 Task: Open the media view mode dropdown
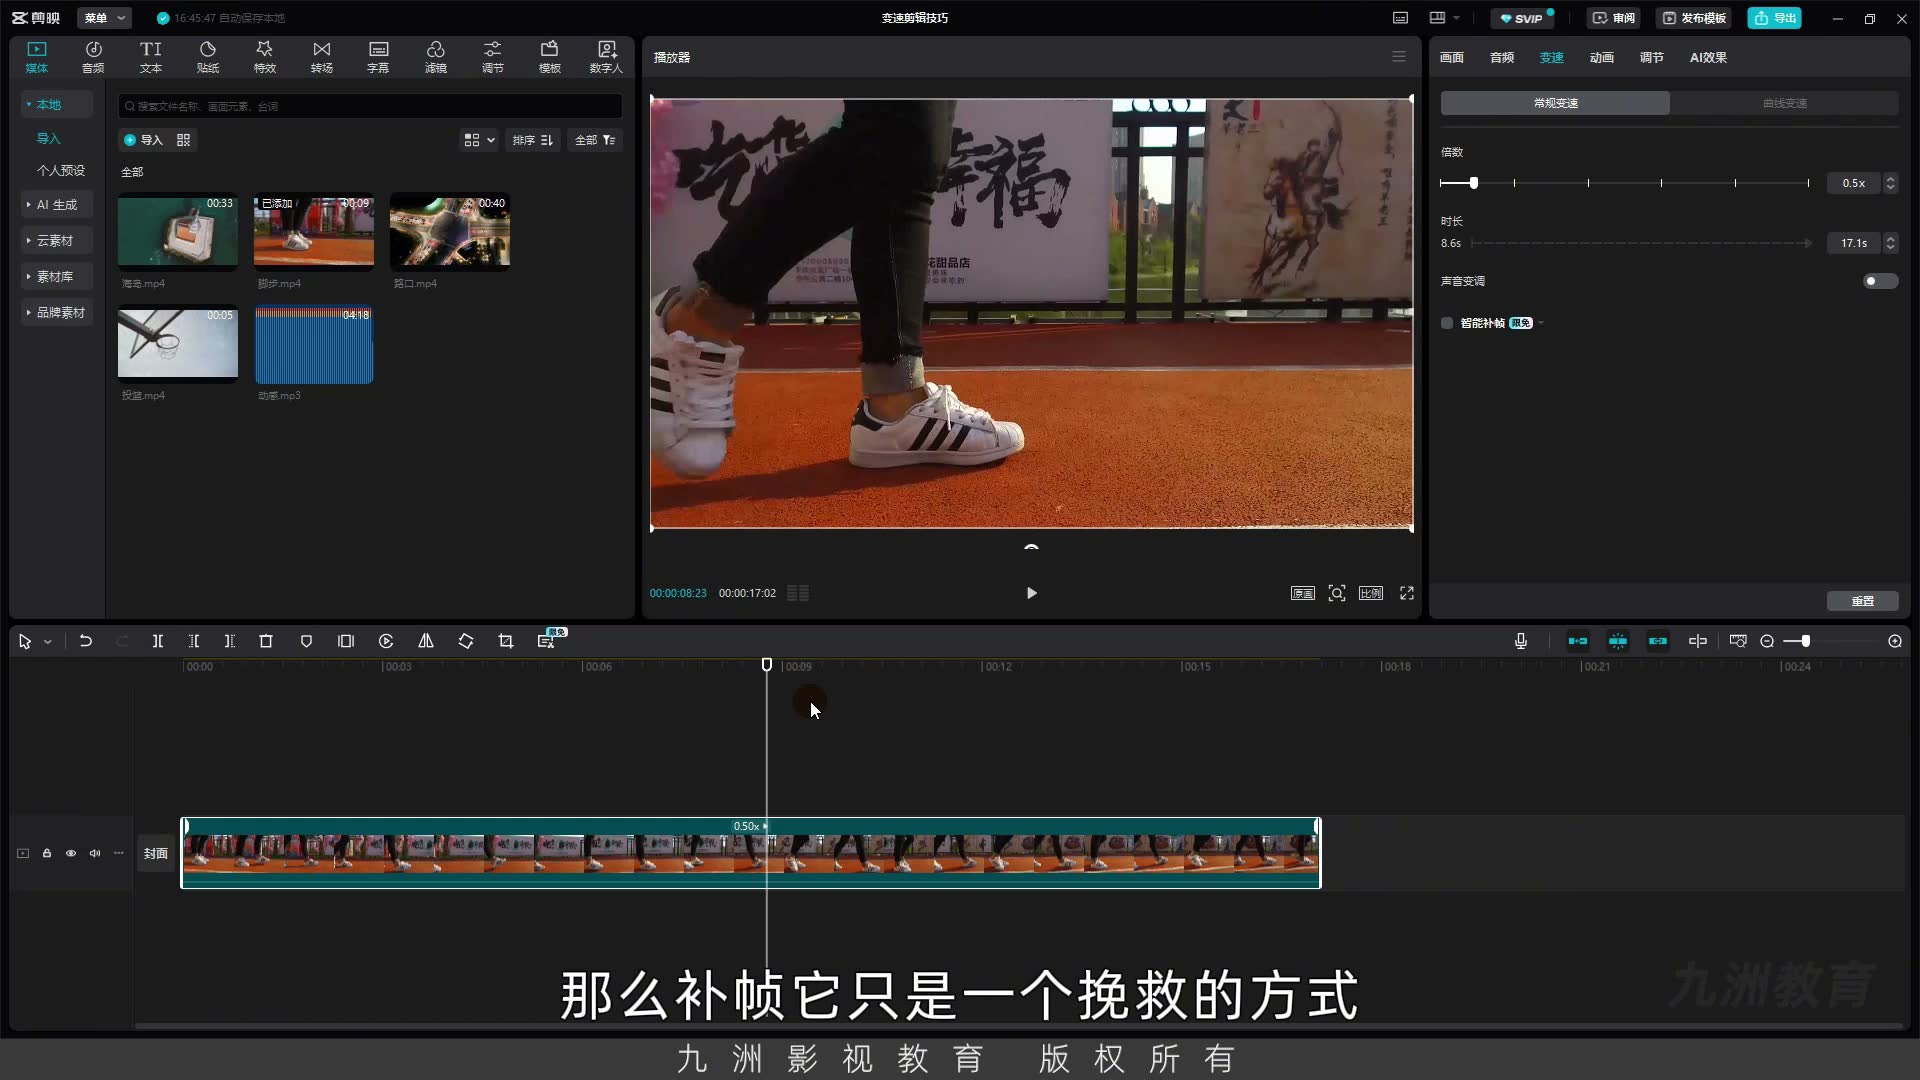point(479,140)
